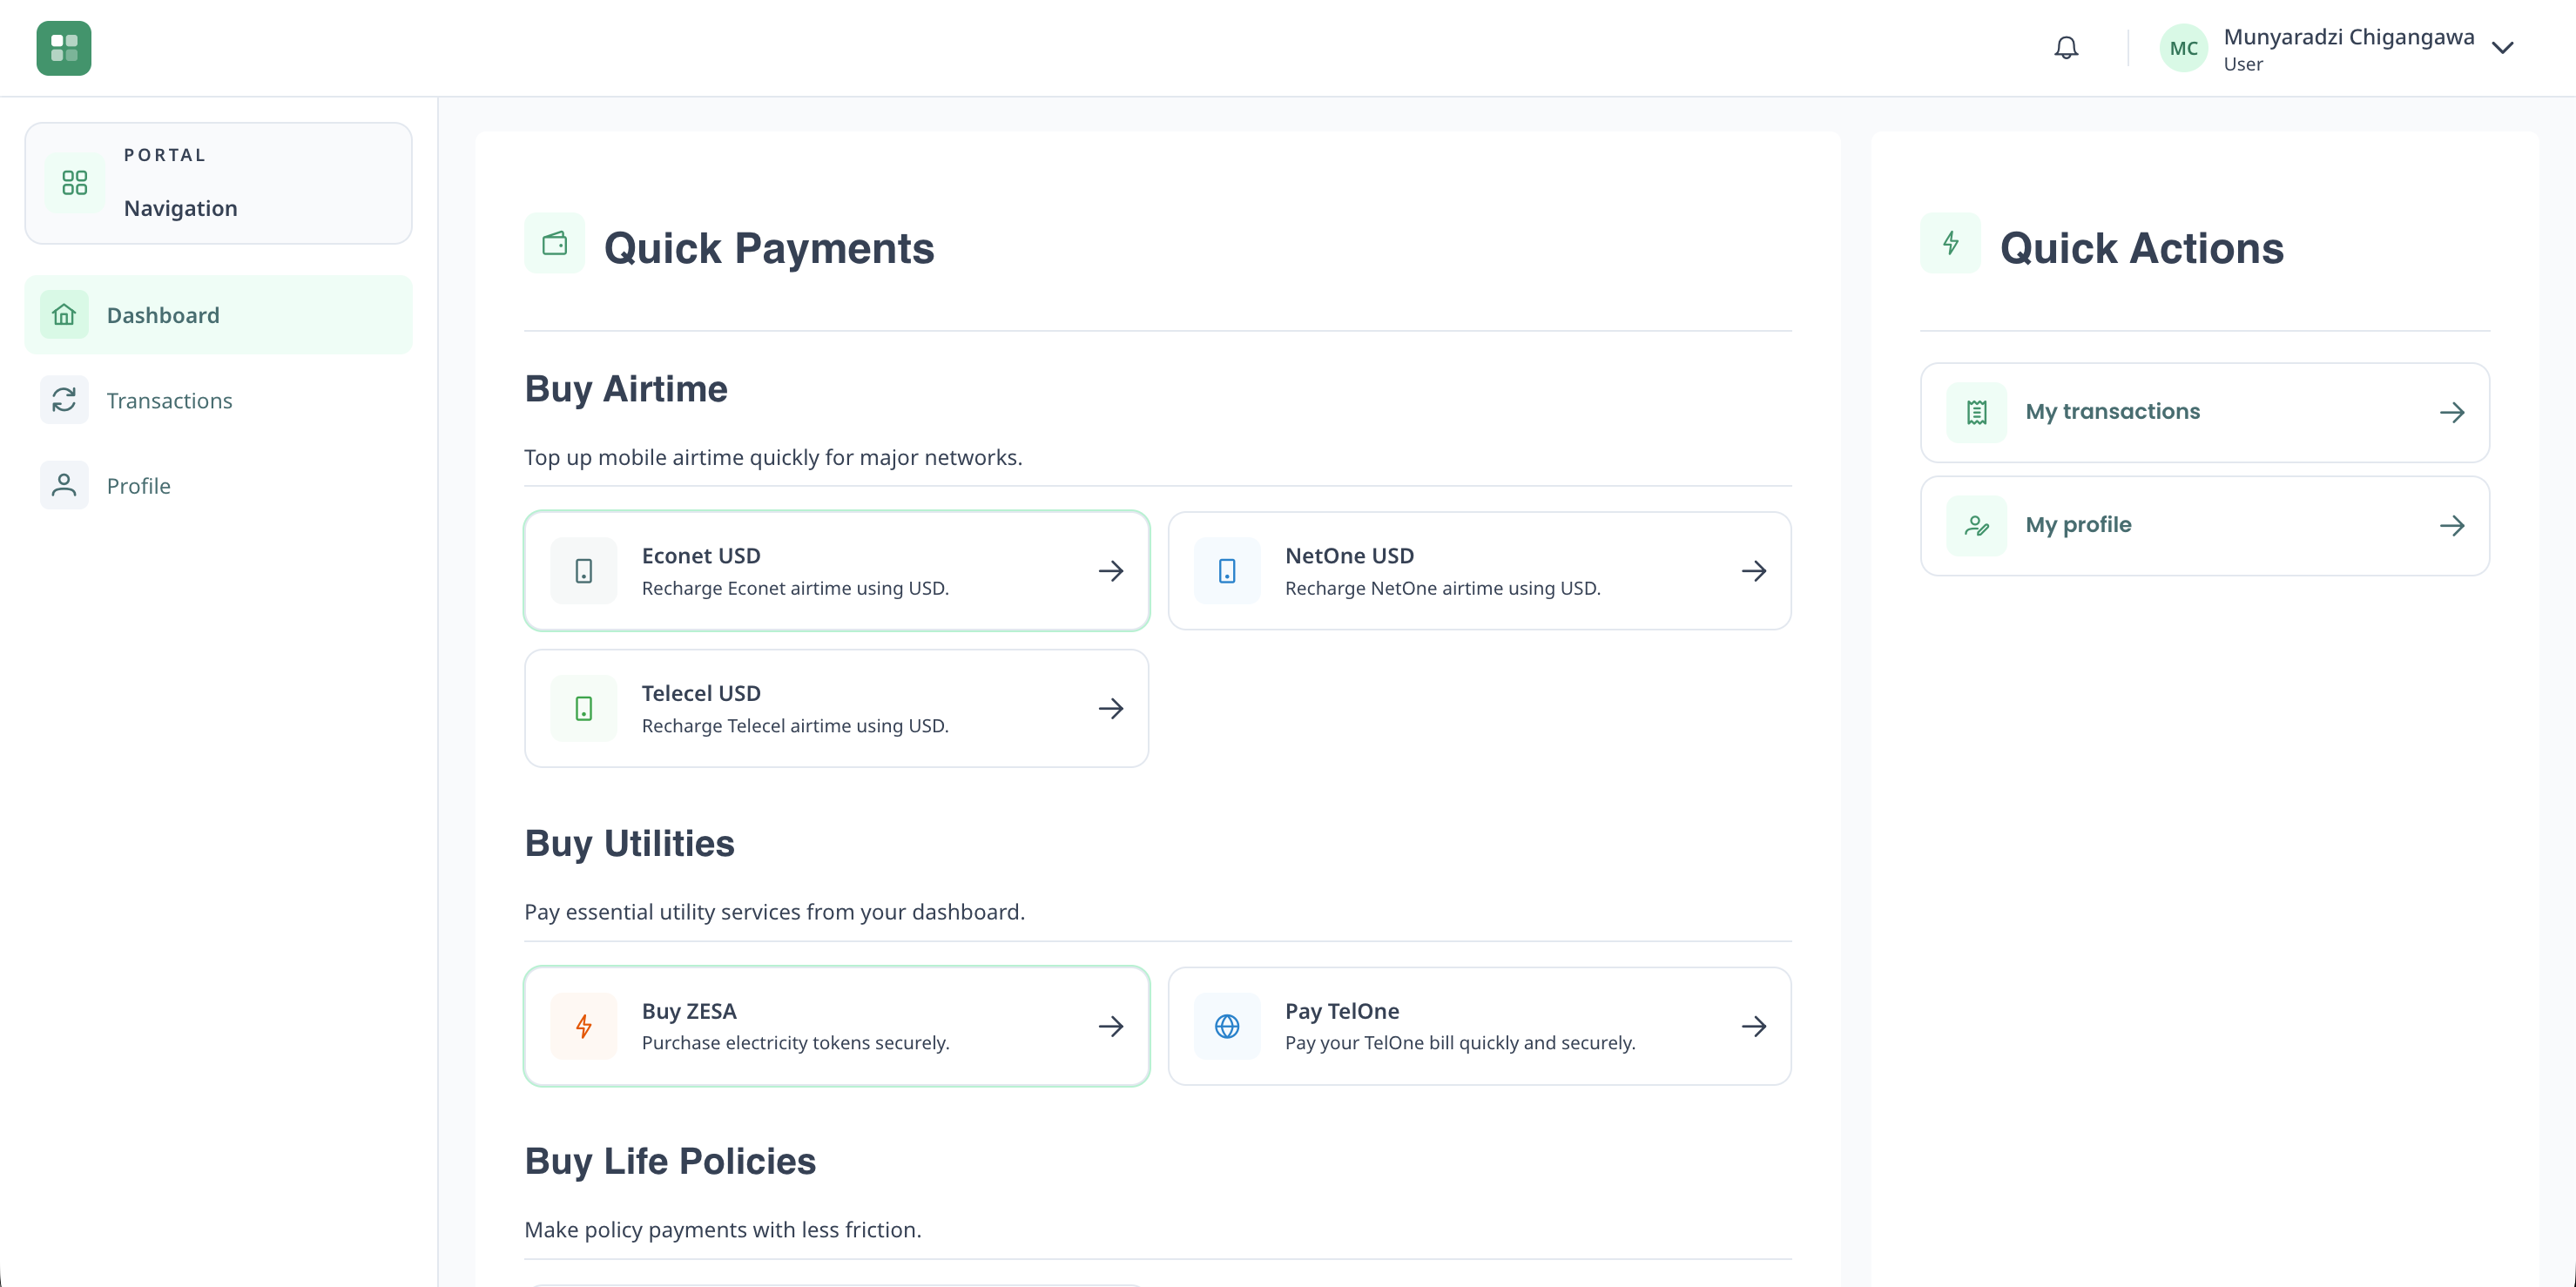Open My profile quick action

[x=2205, y=525]
